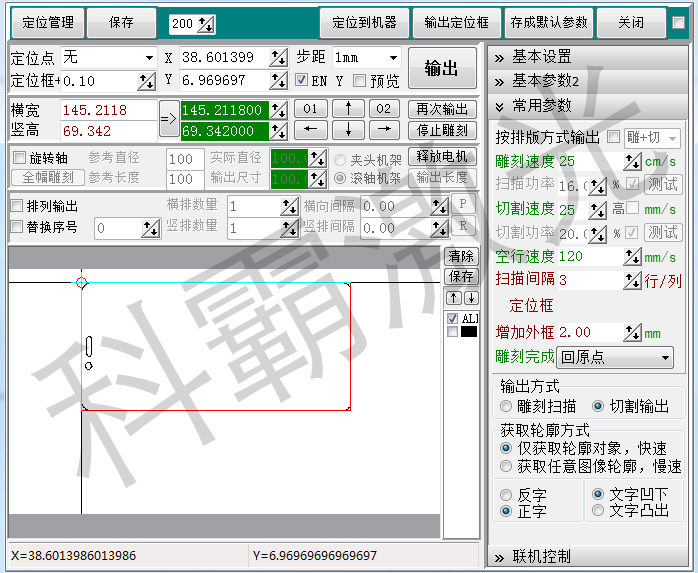Click the 01 position button
Screen dimensions: 698x573
pos(311,108)
